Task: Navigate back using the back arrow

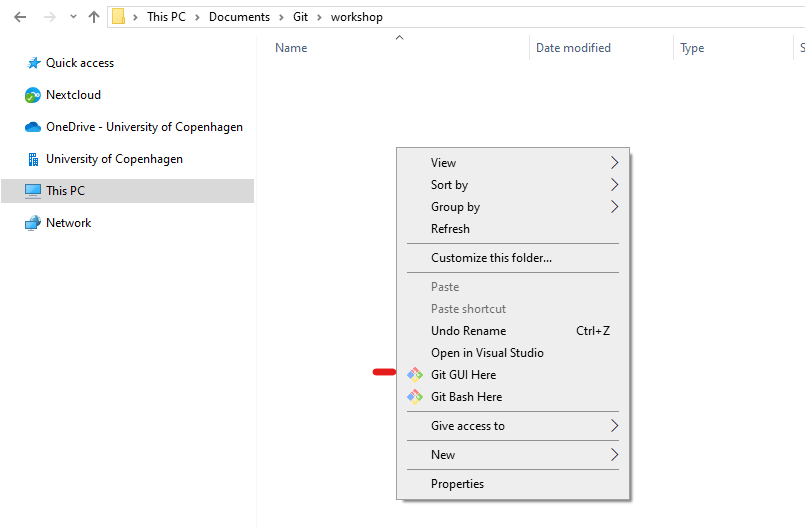Action: (x=20, y=17)
